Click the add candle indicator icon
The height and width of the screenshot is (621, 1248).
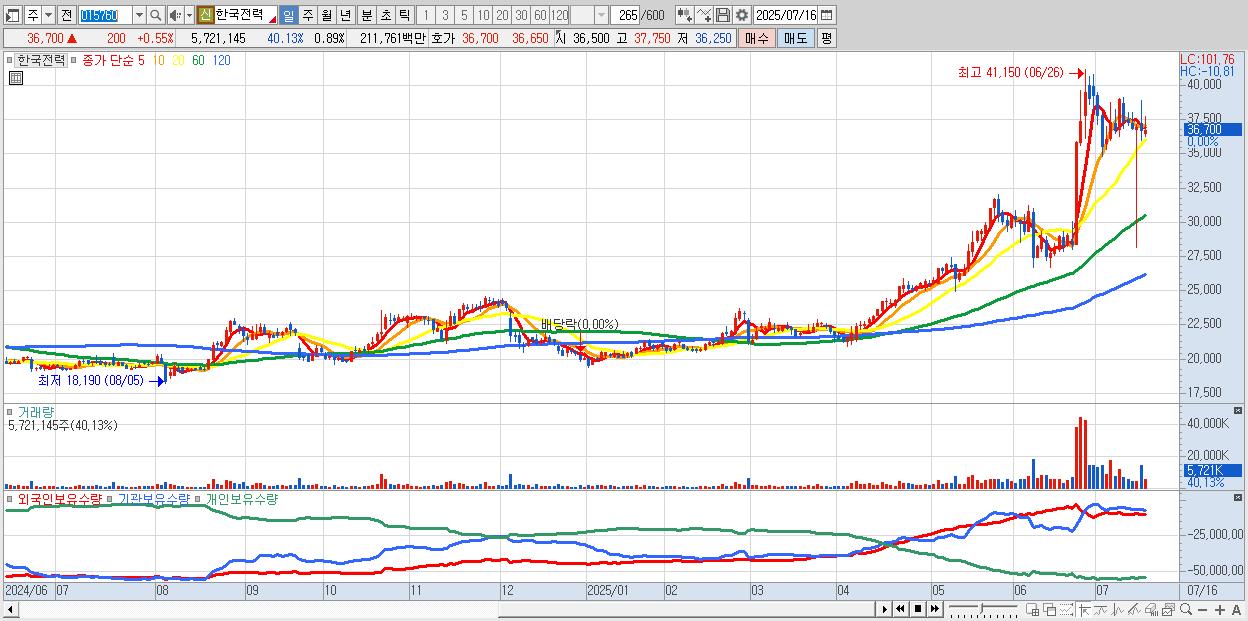click(685, 15)
